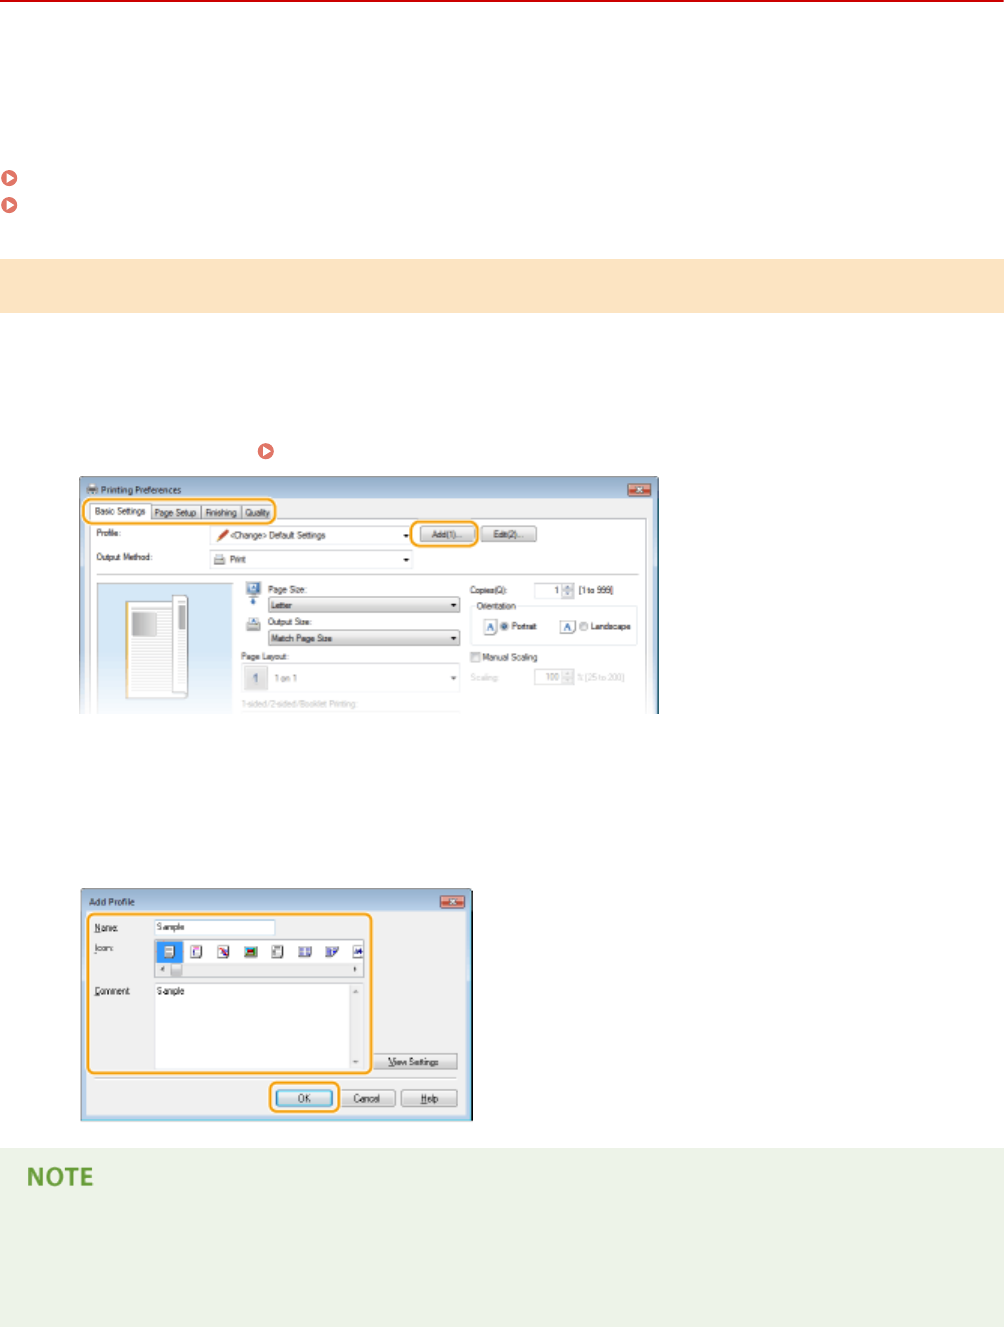Select the blue highlighted document profile icon

169,952
